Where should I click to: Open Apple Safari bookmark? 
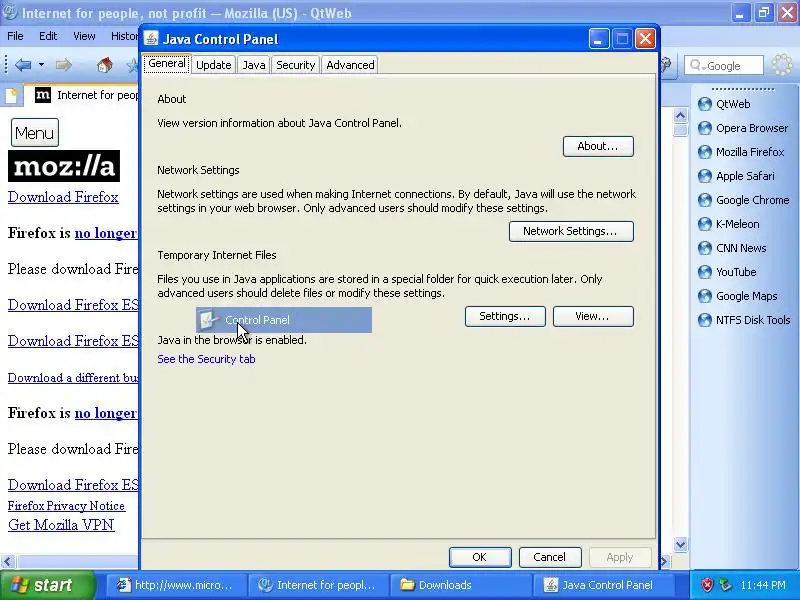pos(736,176)
